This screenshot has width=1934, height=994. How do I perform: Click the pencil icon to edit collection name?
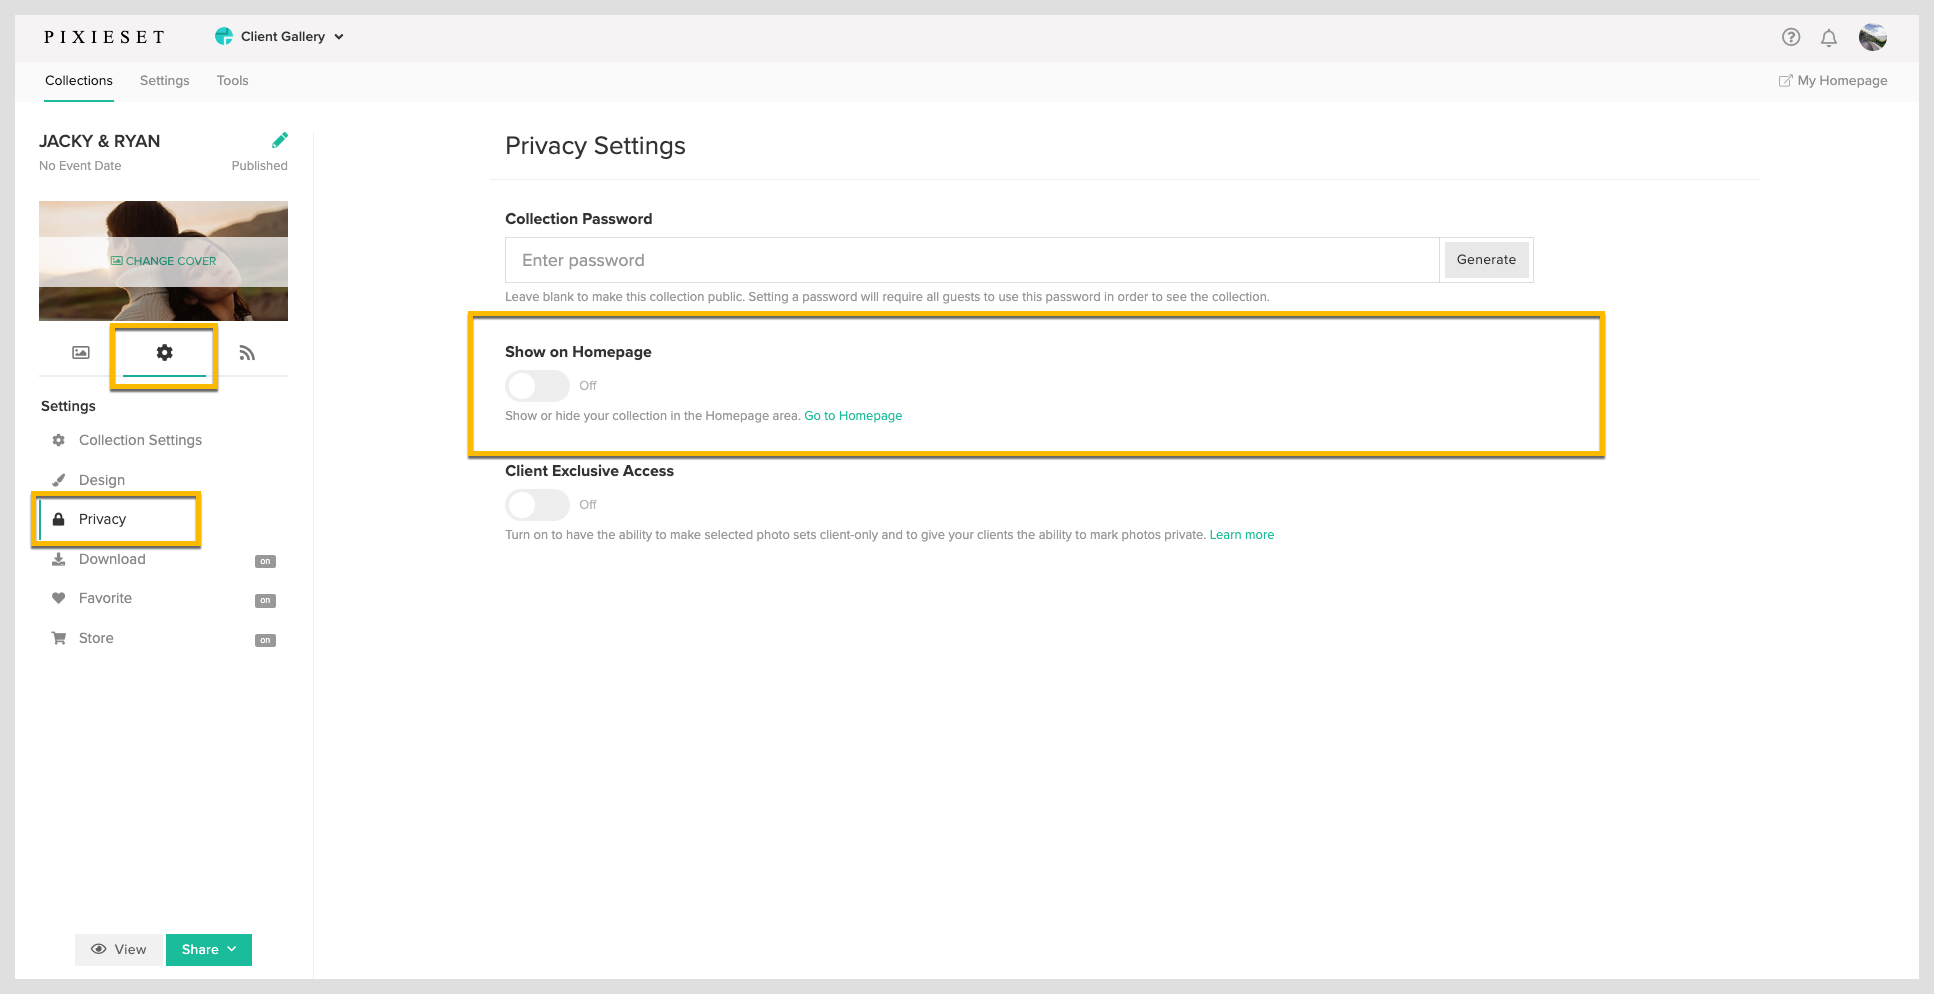pos(280,140)
